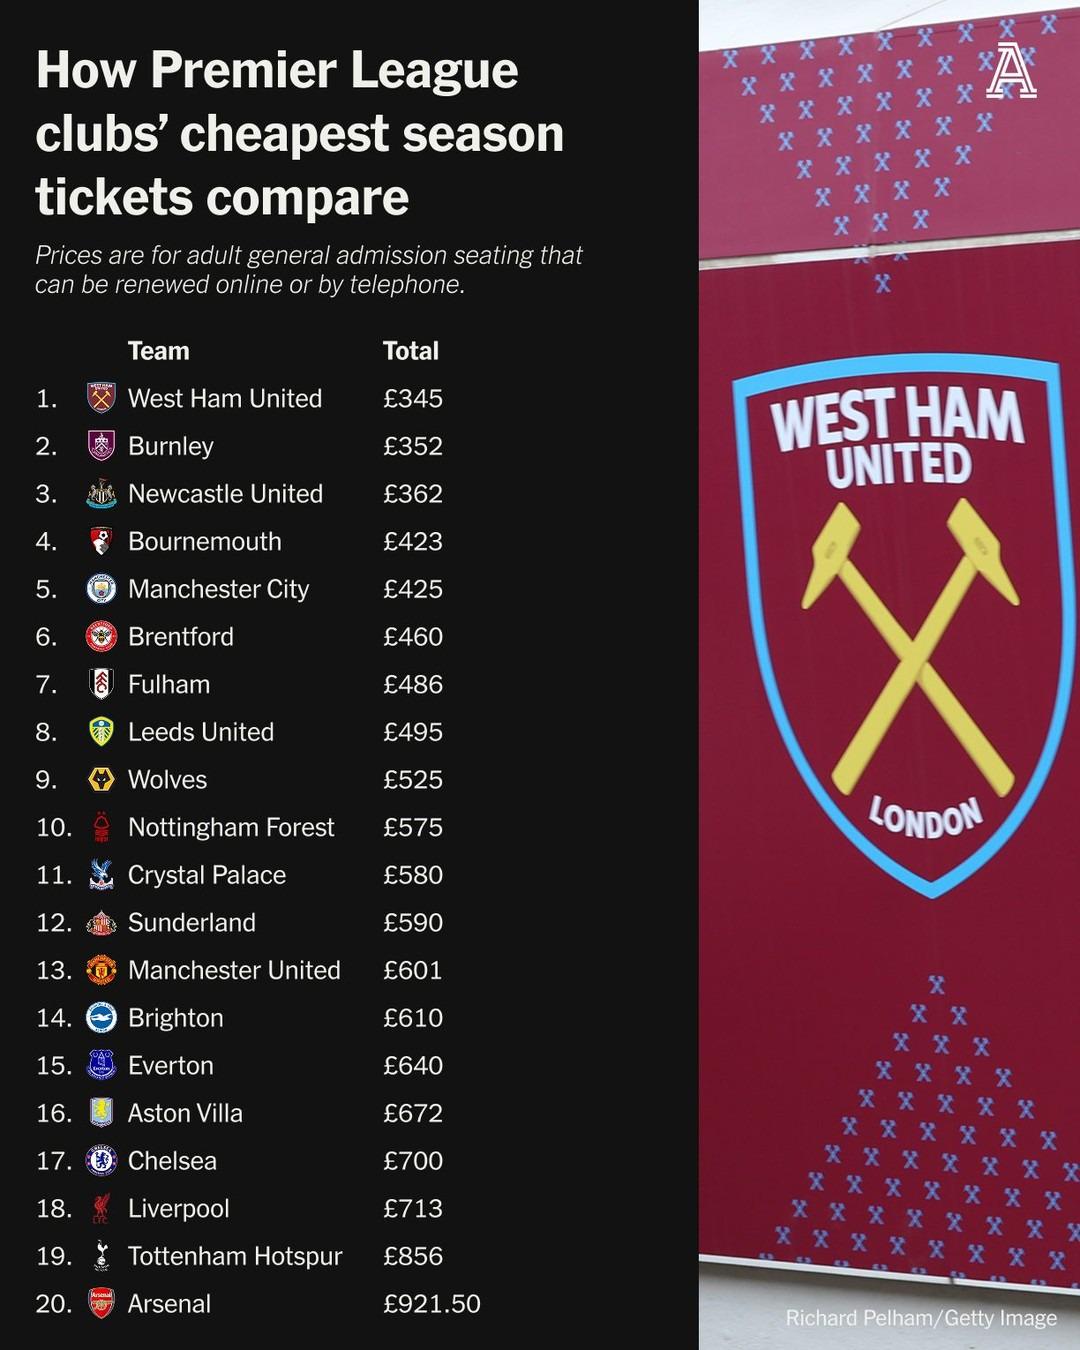Click the Tottenham Hotspur team name
Viewport: 1080px width, 1350px height.
pos(235,1256)
